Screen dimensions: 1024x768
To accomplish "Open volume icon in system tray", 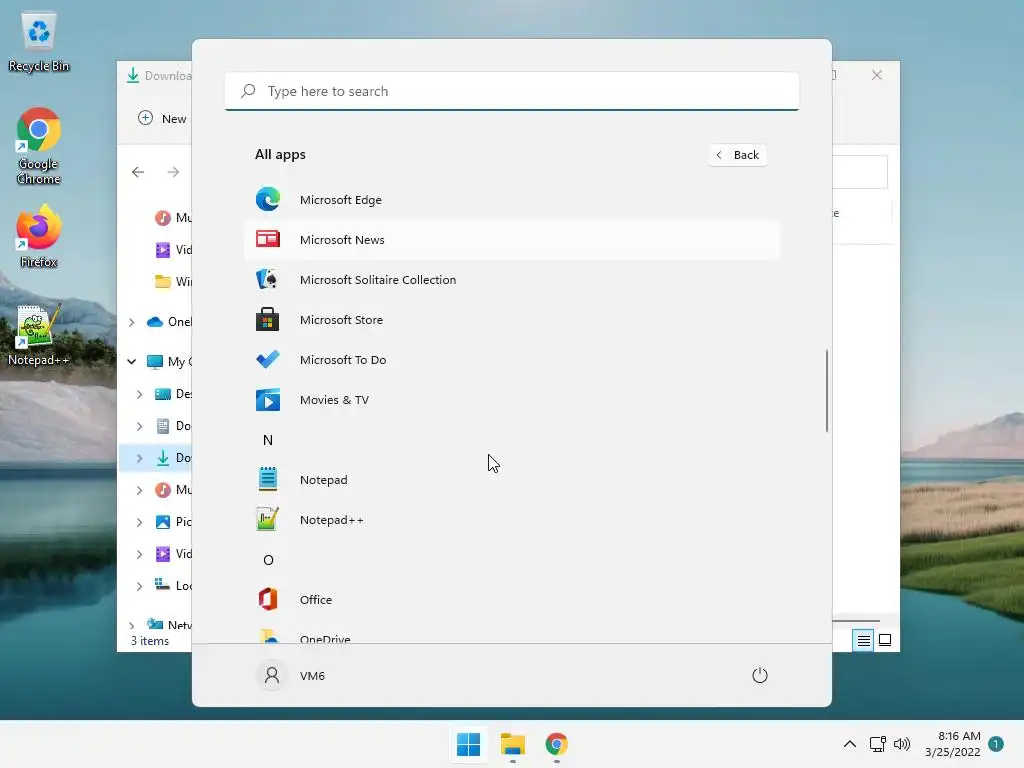I will [902, 744].
